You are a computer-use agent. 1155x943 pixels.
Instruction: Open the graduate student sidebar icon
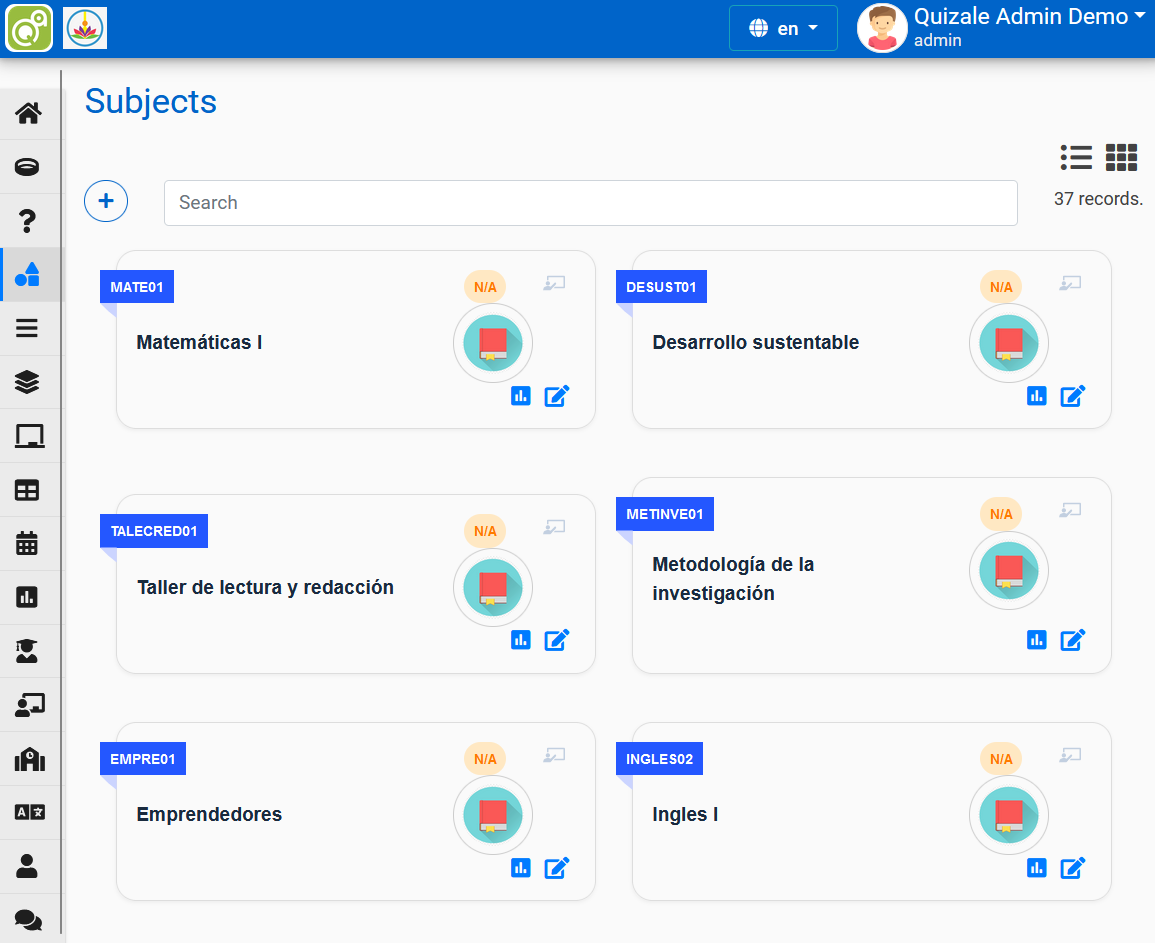pyautogui.click(x=28, y=652)
